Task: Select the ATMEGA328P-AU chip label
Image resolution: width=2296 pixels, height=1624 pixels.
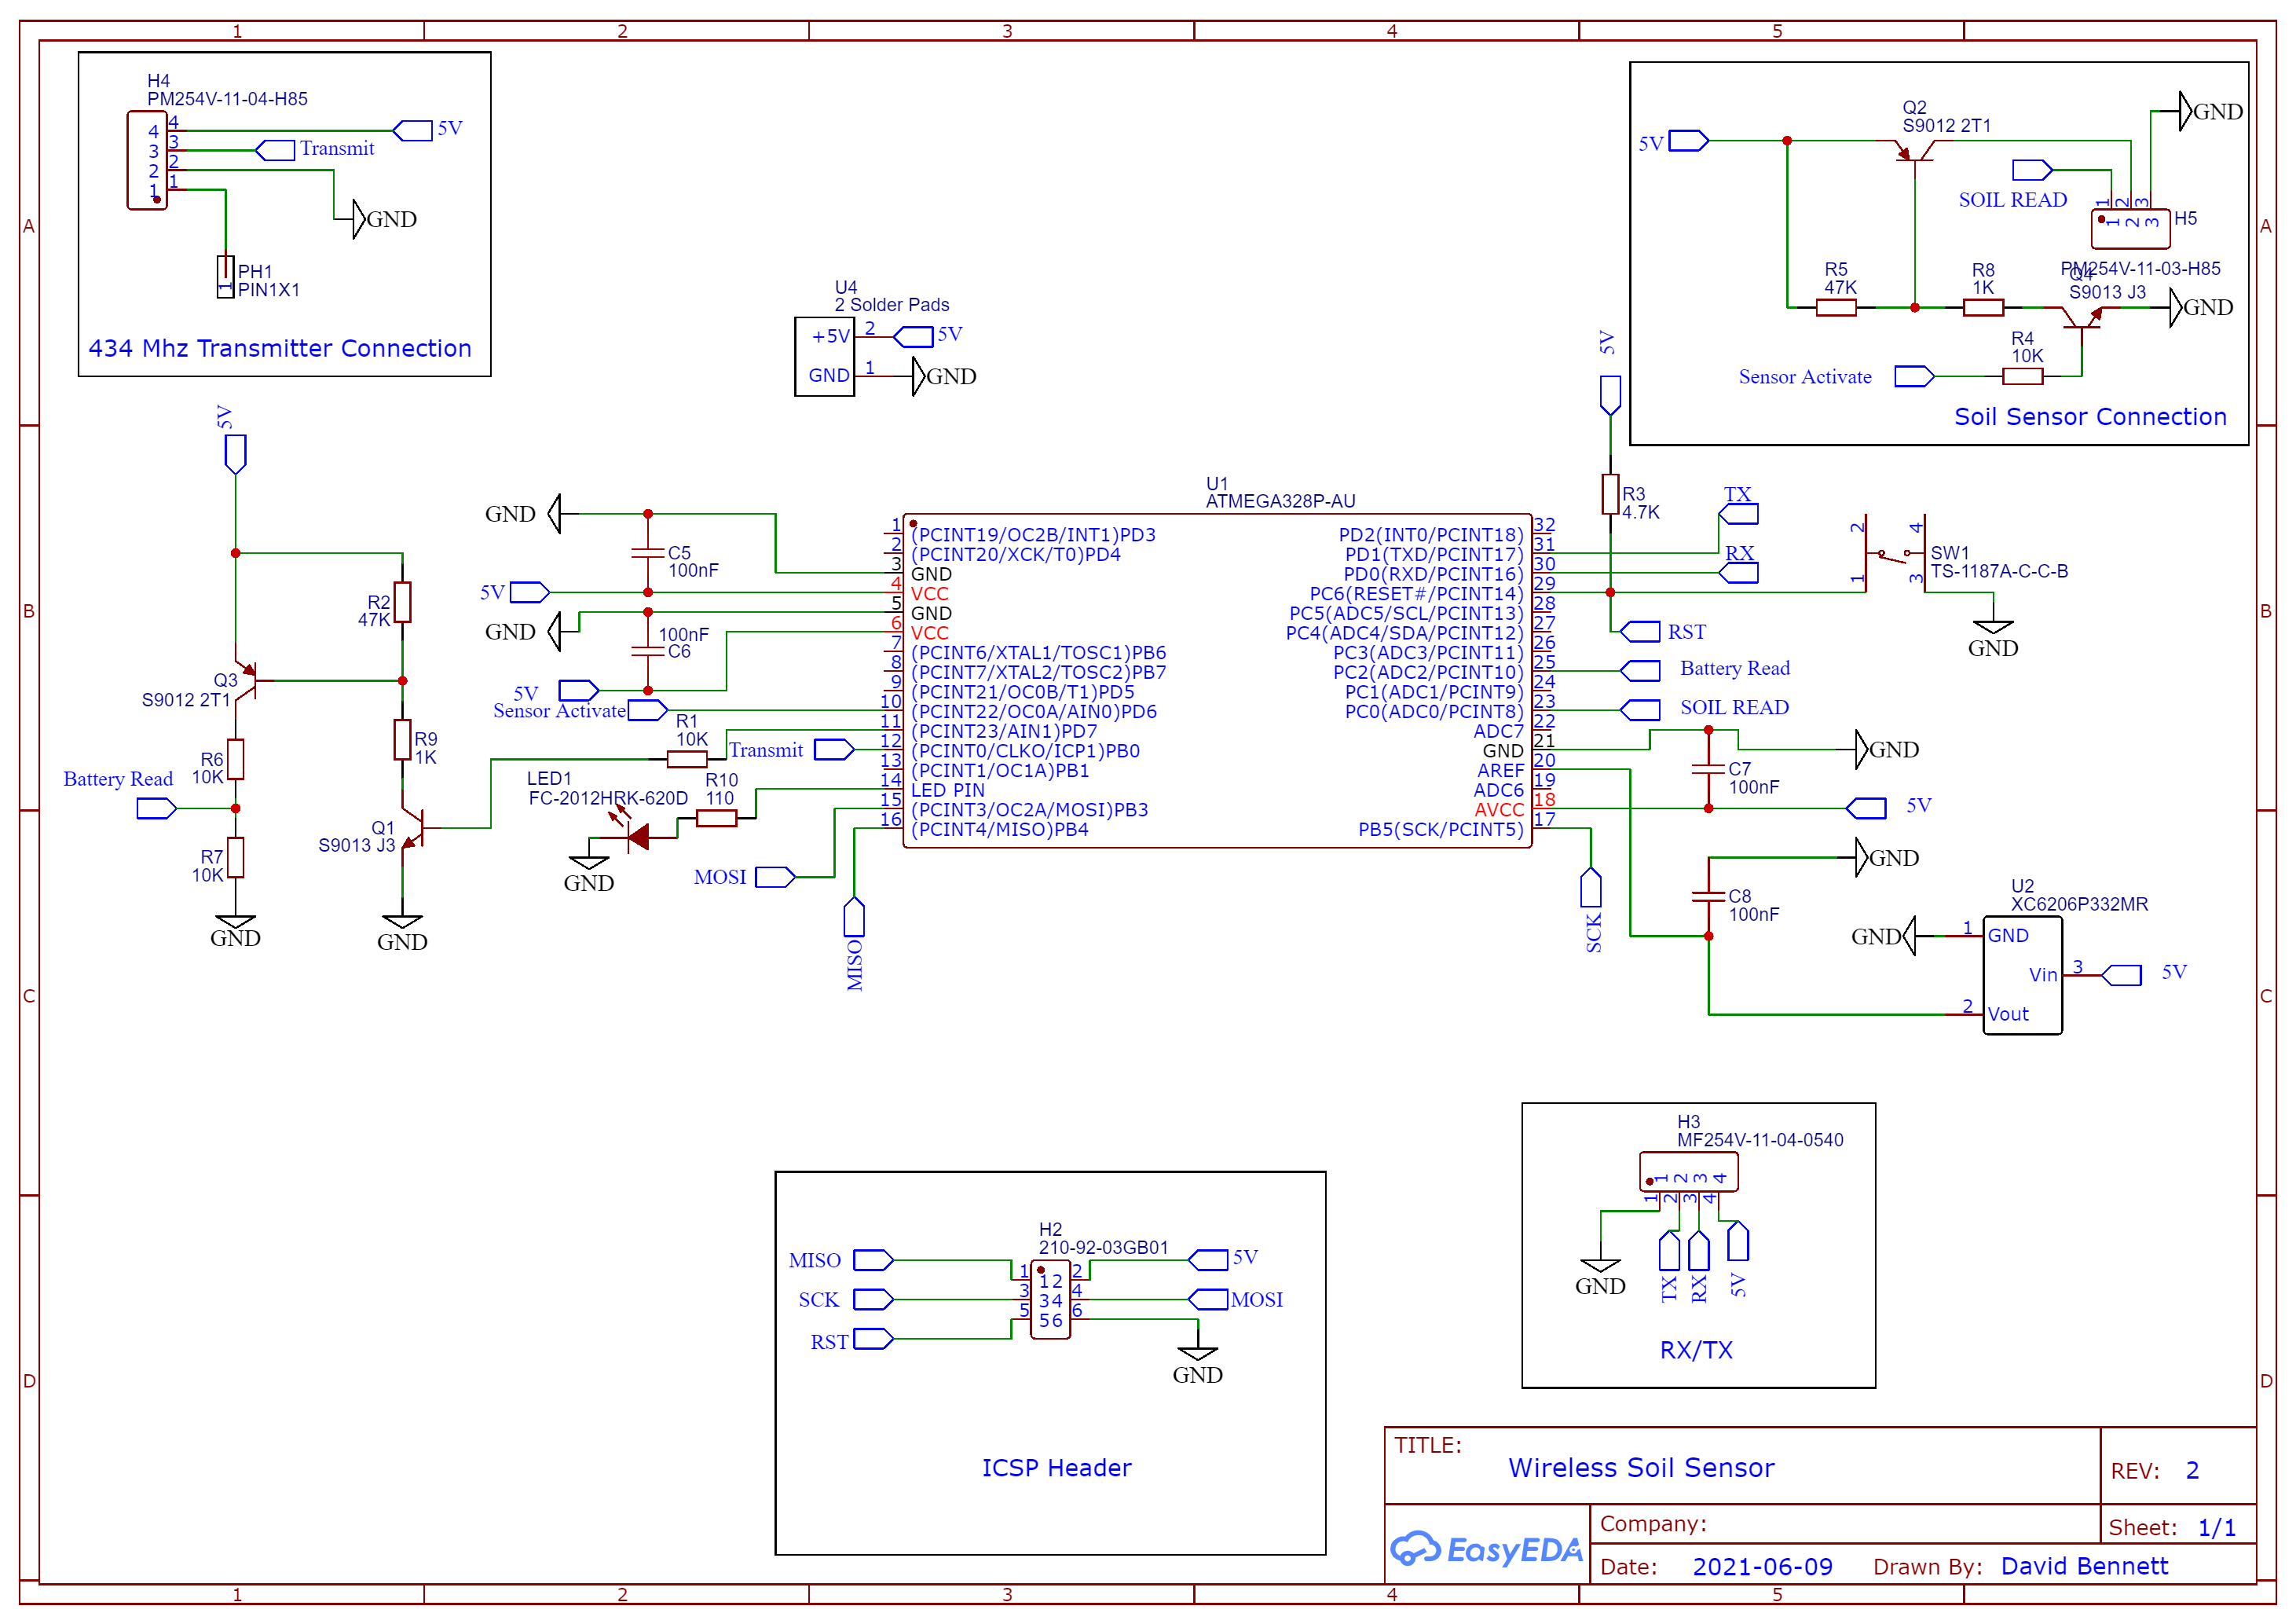Action: [x=1280, y=501]
